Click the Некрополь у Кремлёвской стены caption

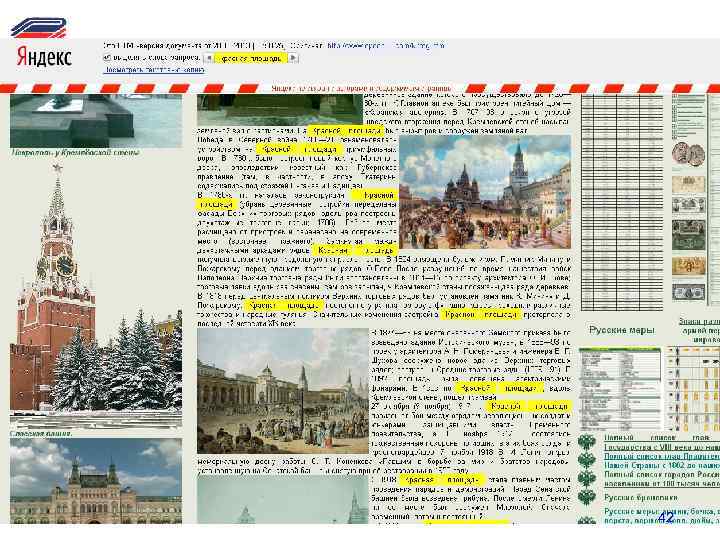[75, 152]
